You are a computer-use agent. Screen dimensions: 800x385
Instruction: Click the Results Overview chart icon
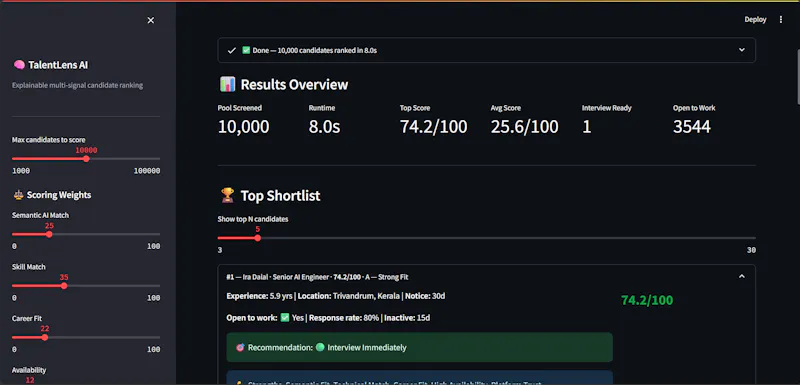(x=227, y=84)
